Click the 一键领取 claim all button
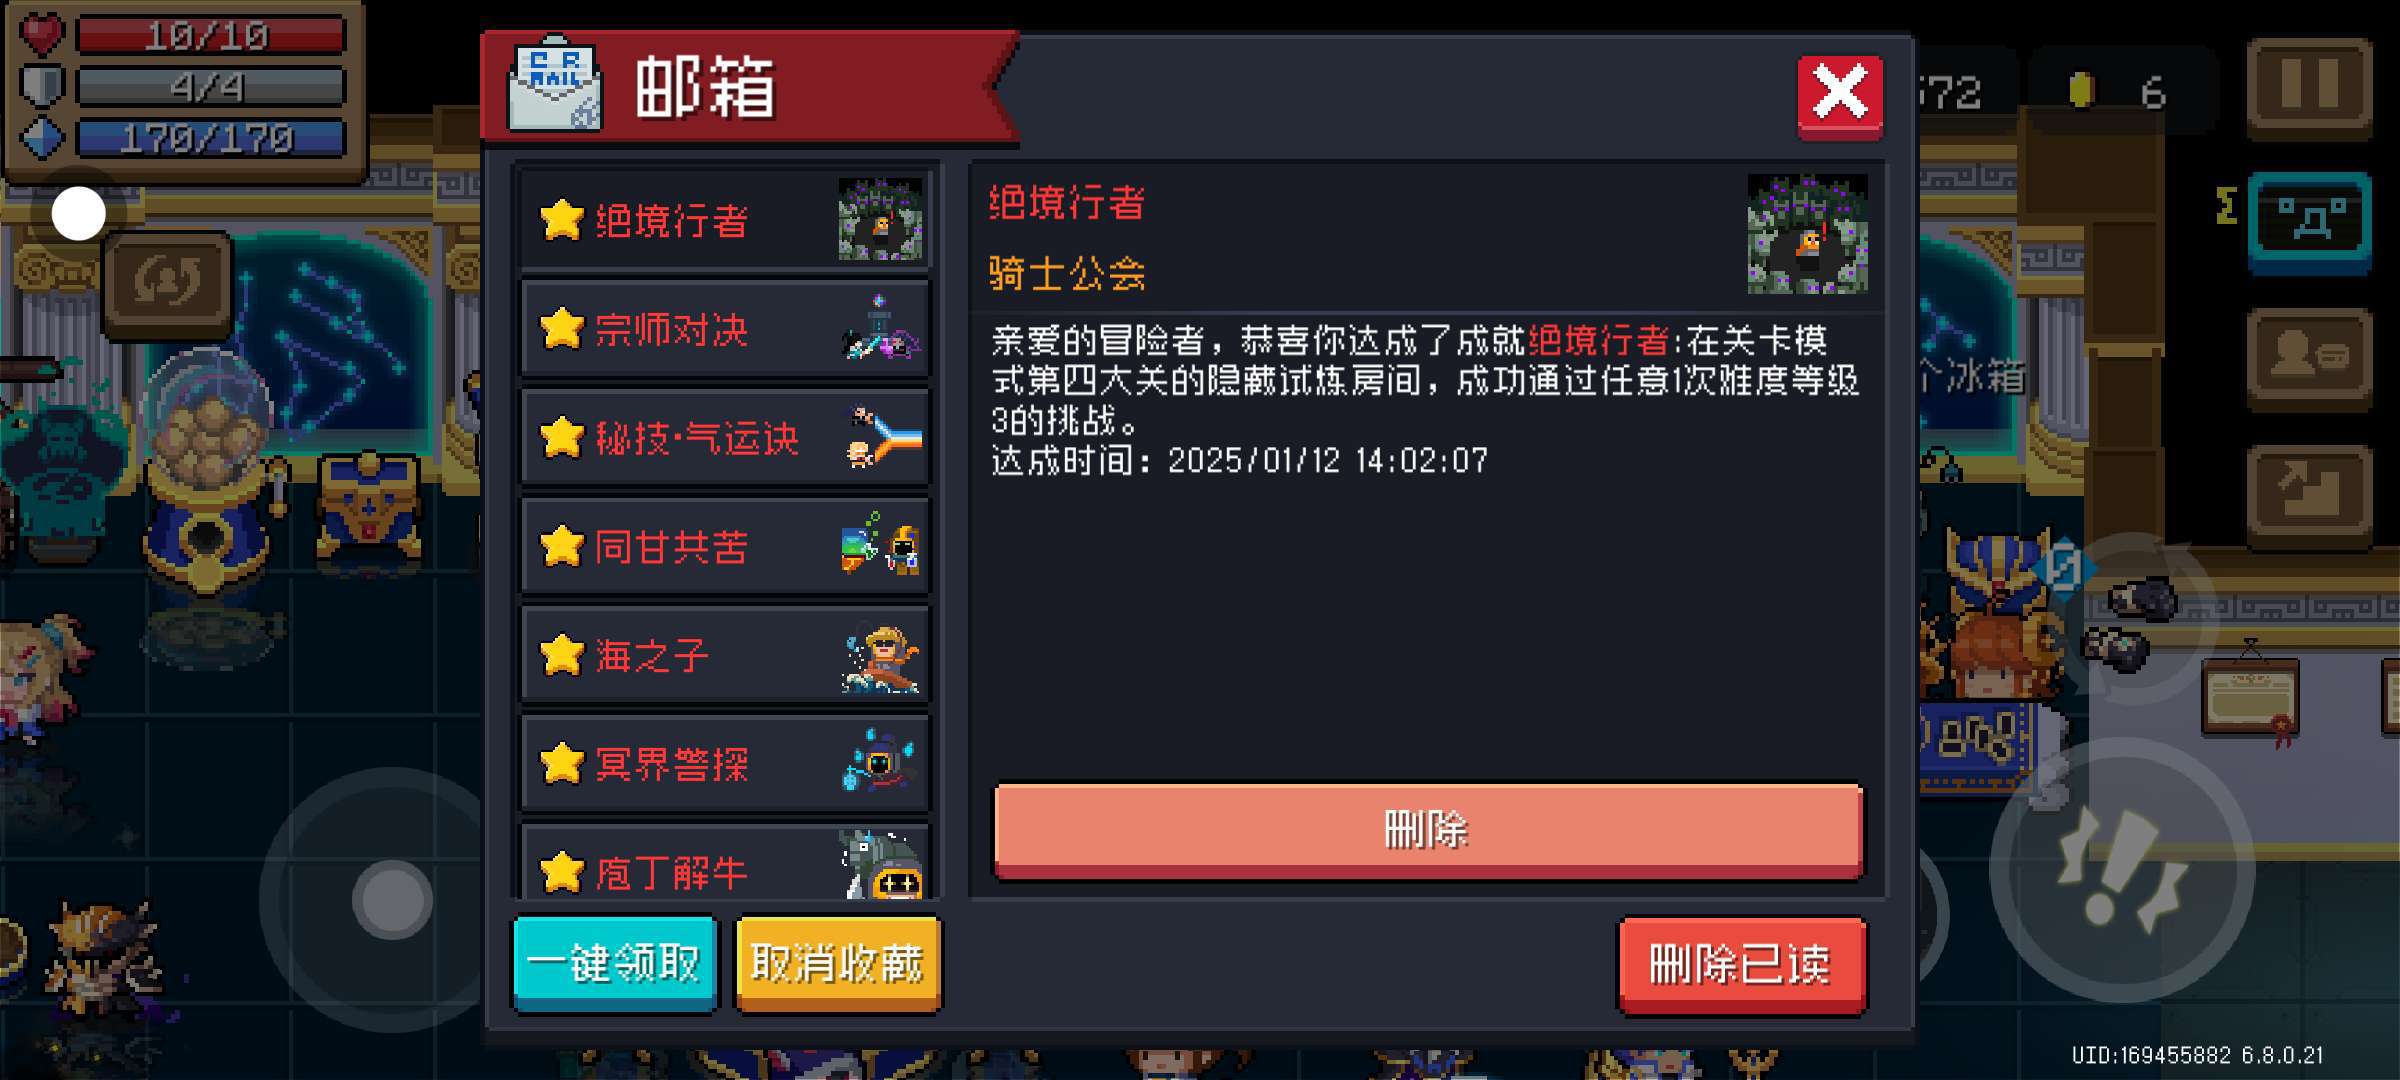 click(615, 964)
